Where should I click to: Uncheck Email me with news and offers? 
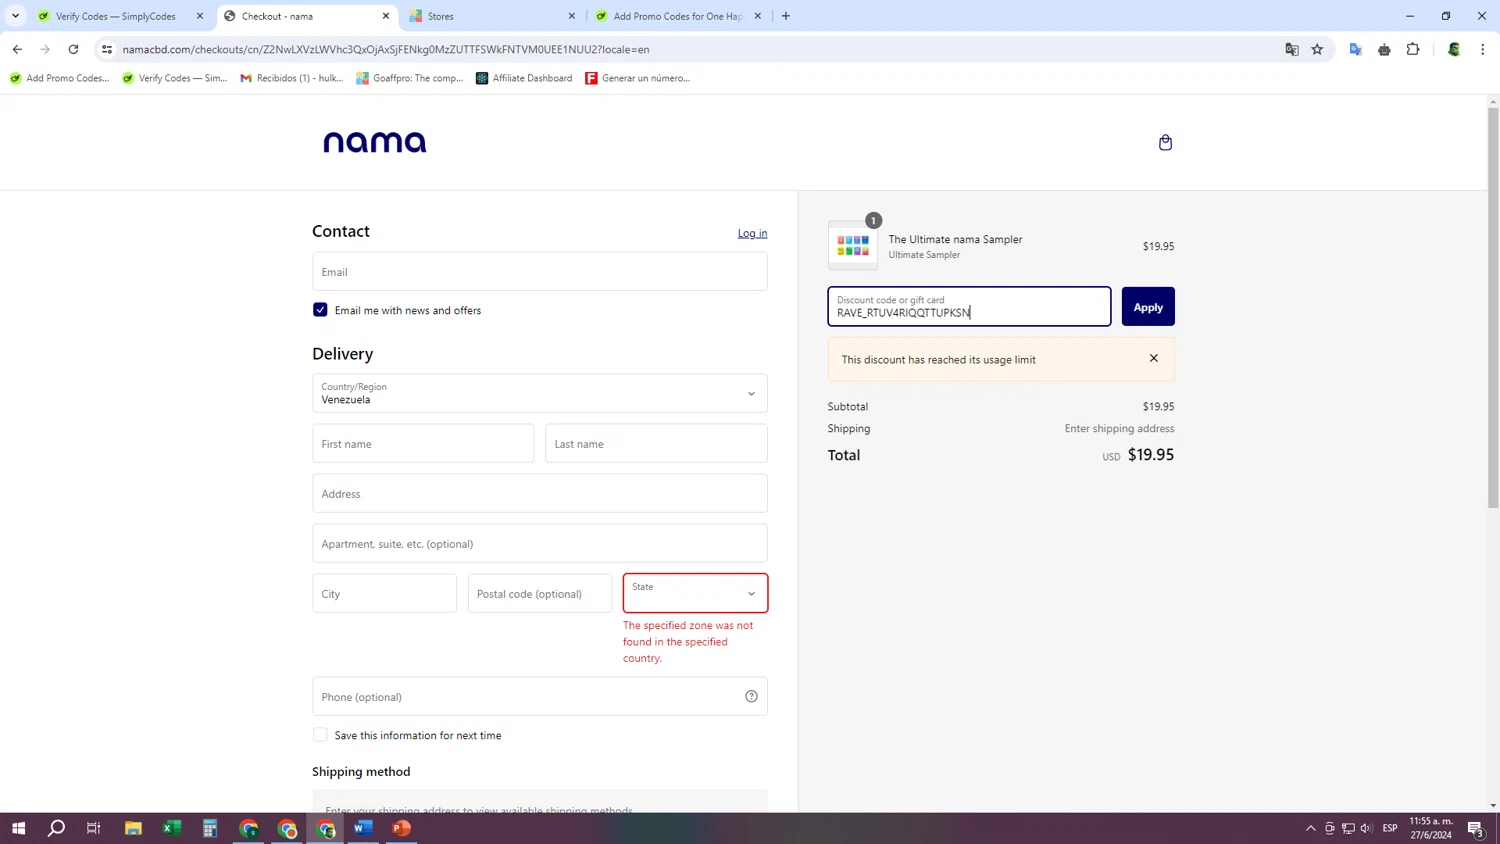pos(320,310)
